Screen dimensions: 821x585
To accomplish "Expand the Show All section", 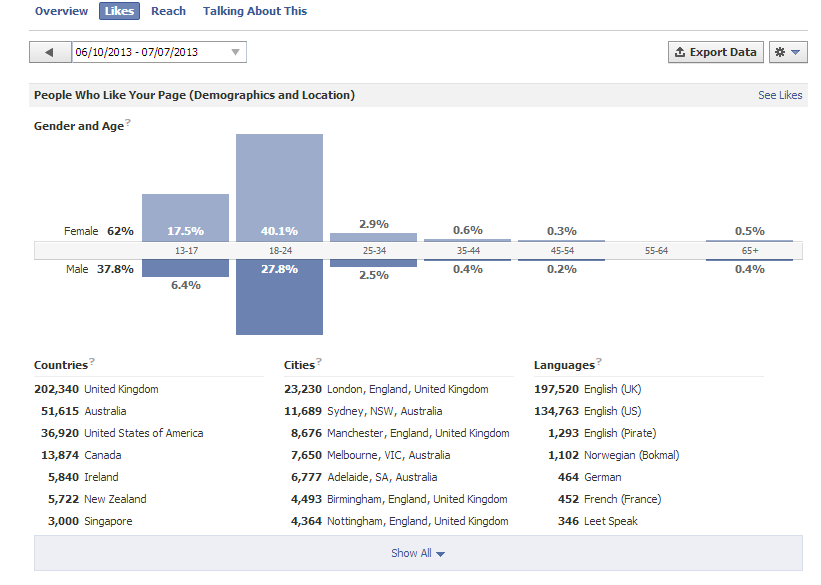I will (x=418, y=553).
